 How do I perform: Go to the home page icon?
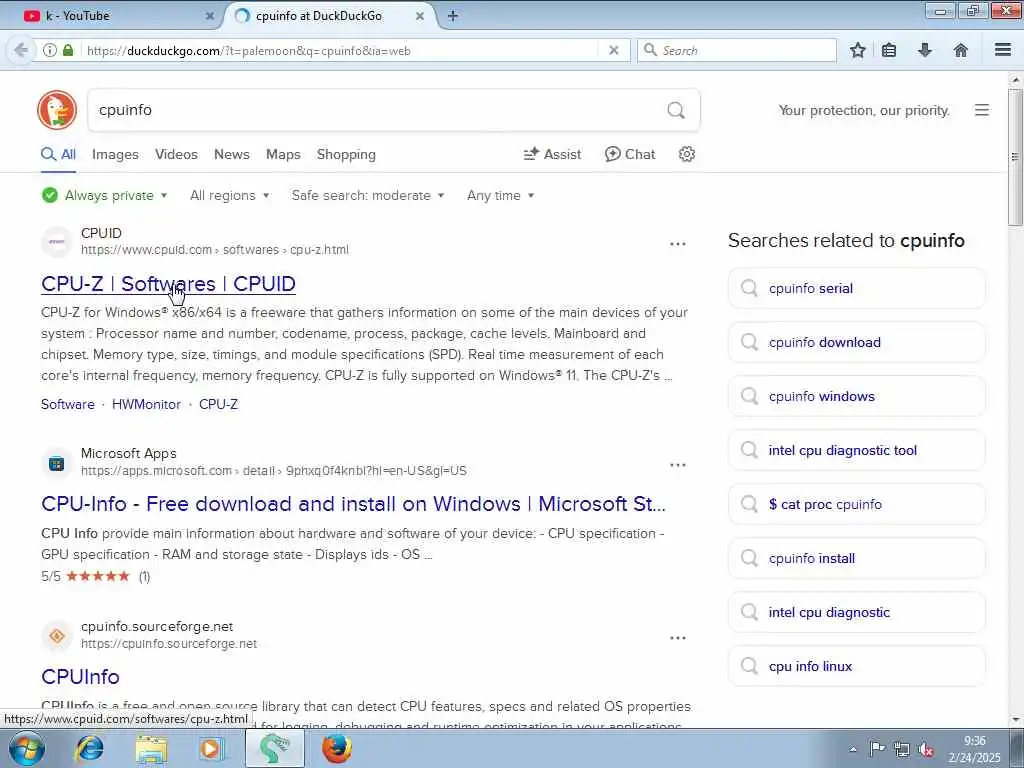pos(961,50)
